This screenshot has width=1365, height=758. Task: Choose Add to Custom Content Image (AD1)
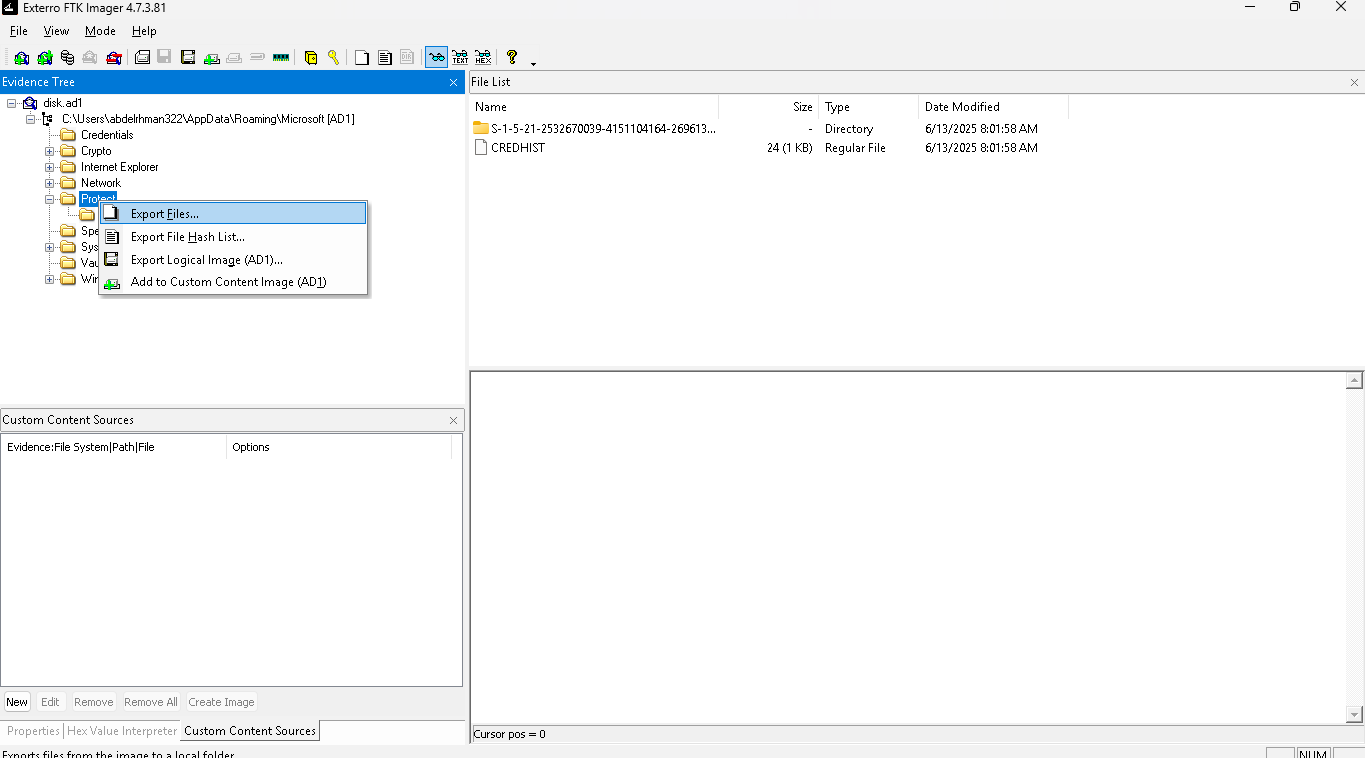coord(233,282)
